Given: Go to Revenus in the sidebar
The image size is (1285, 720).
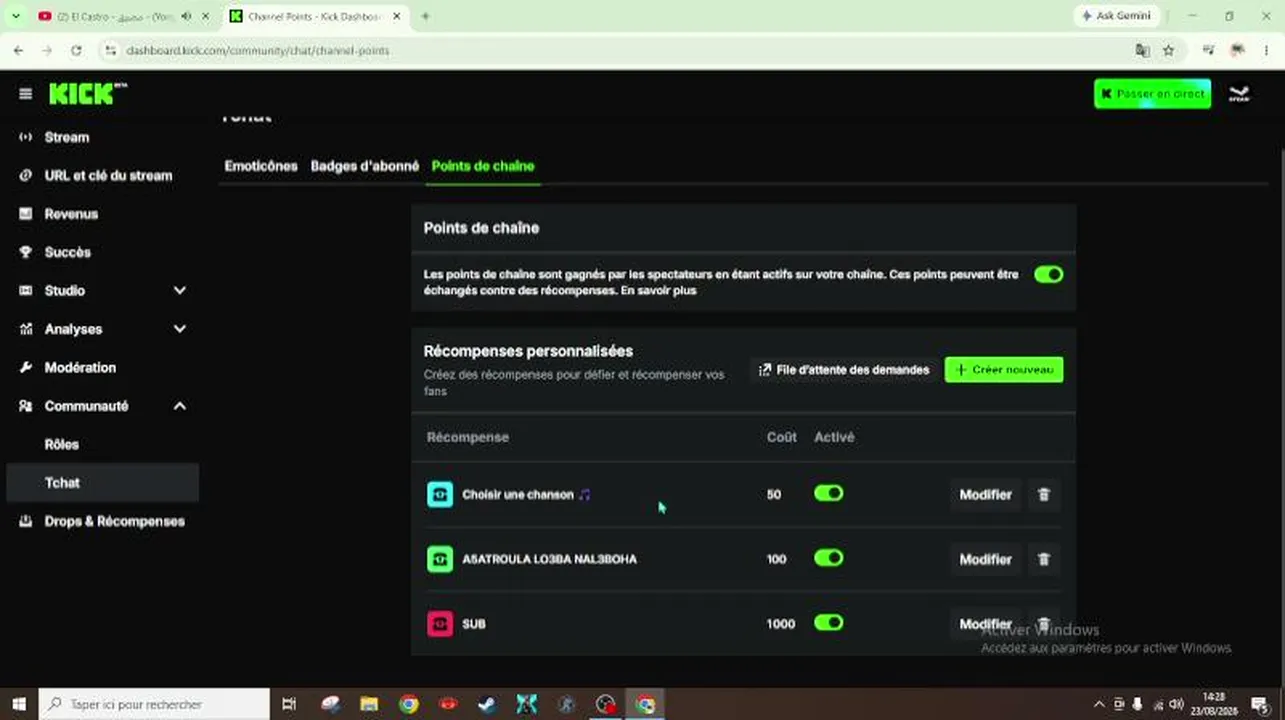Looking at the screenshot, I should (71, 214).
